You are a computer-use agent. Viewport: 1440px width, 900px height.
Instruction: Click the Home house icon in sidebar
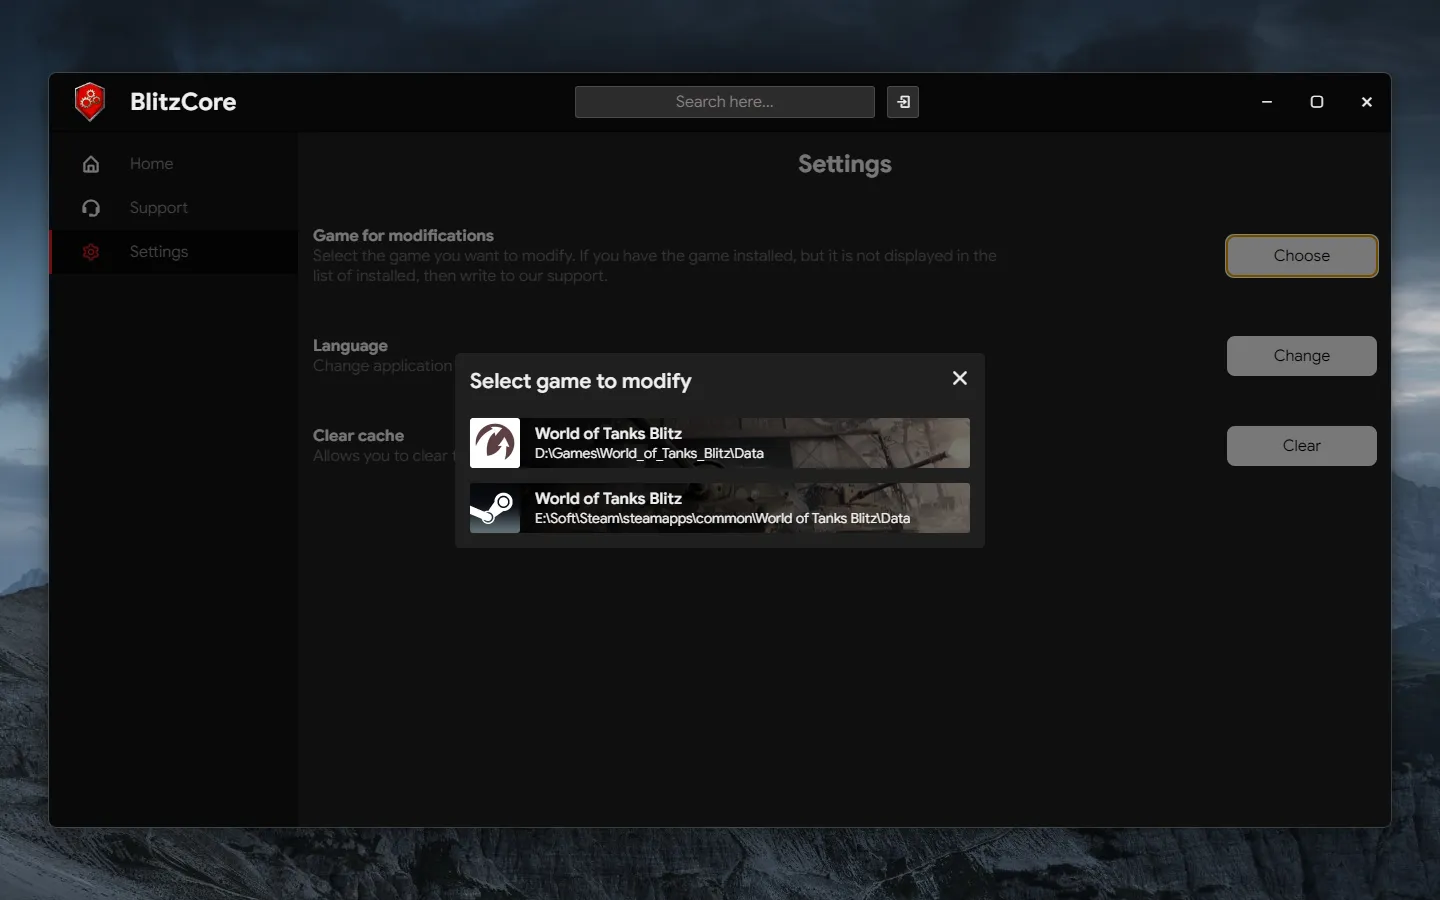click(91, 164)
